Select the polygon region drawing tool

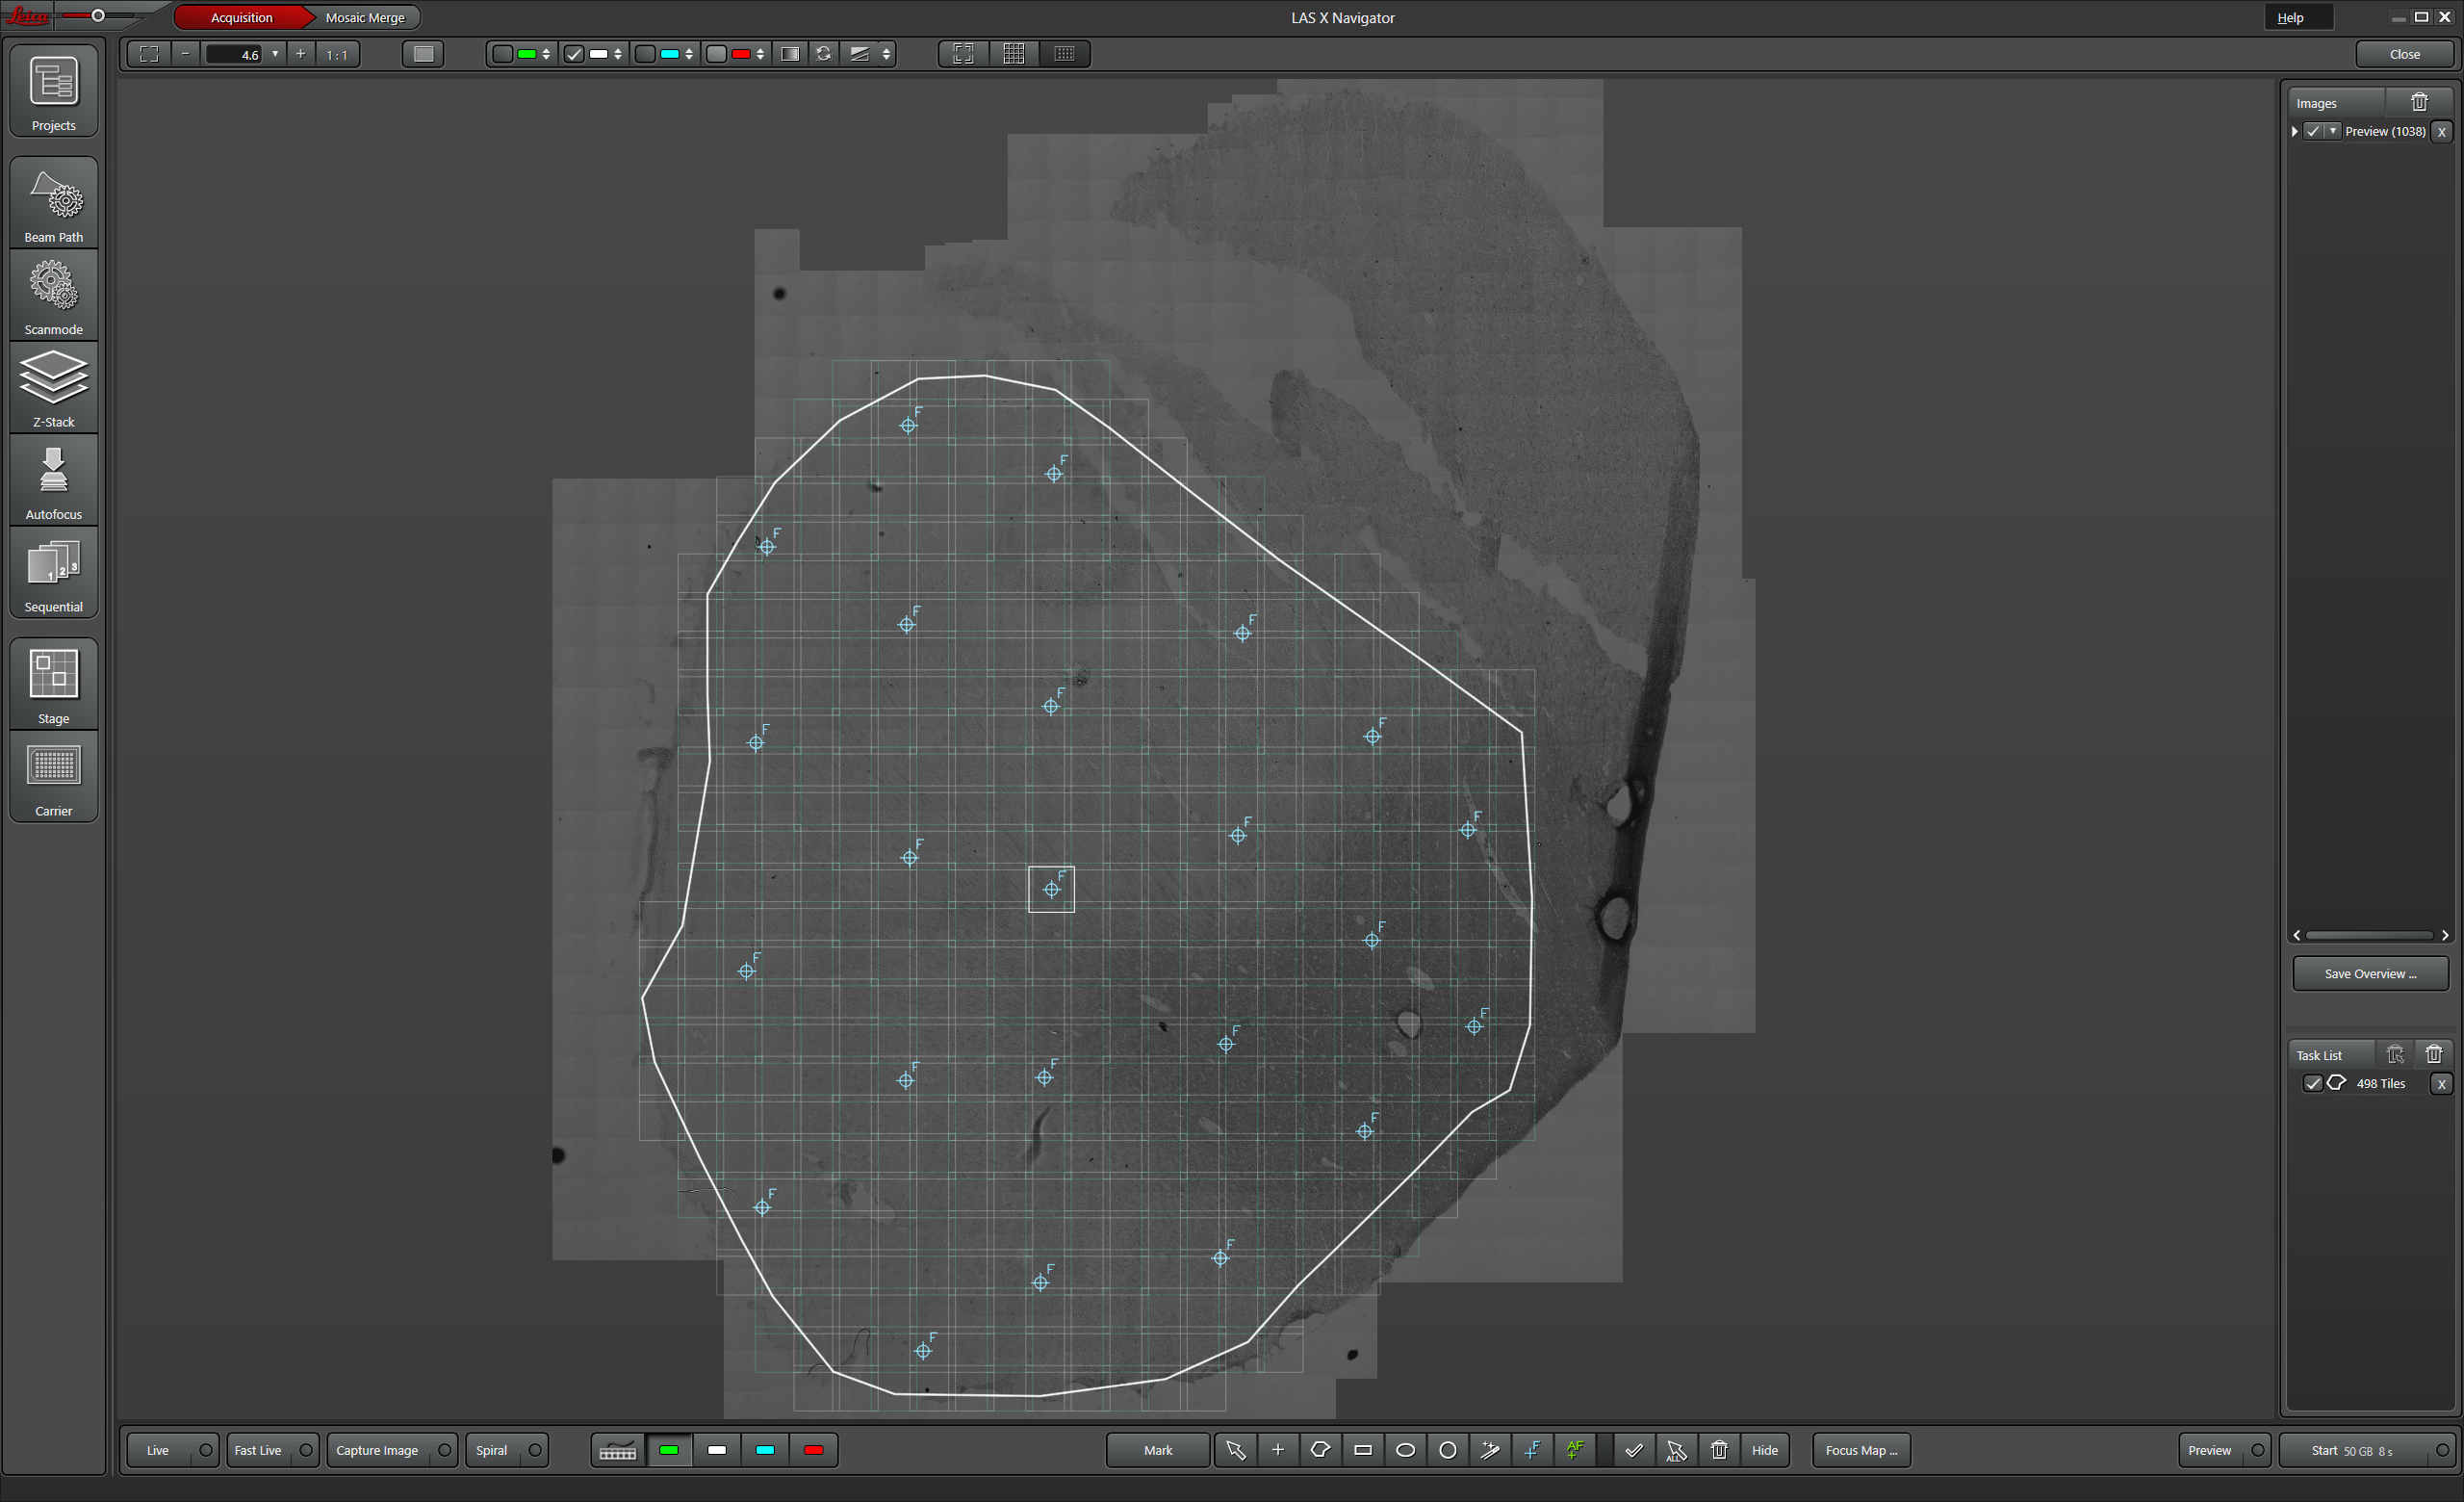coord(1320,1450)
